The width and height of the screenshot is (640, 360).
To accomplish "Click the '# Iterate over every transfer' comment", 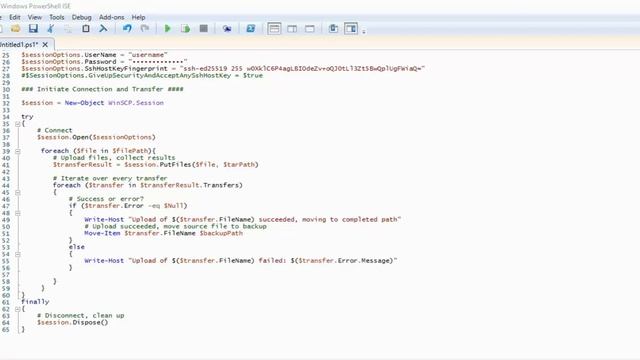I will click(x=110, y=178).
